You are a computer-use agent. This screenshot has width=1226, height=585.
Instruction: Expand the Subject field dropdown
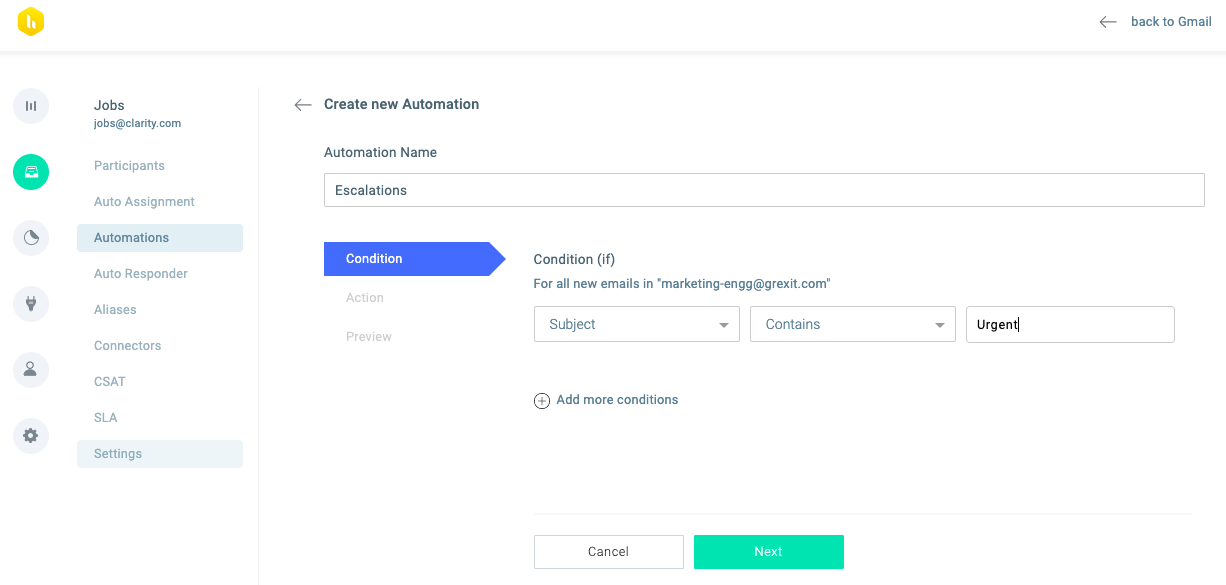pyautogui.click(x=637, y=325)
